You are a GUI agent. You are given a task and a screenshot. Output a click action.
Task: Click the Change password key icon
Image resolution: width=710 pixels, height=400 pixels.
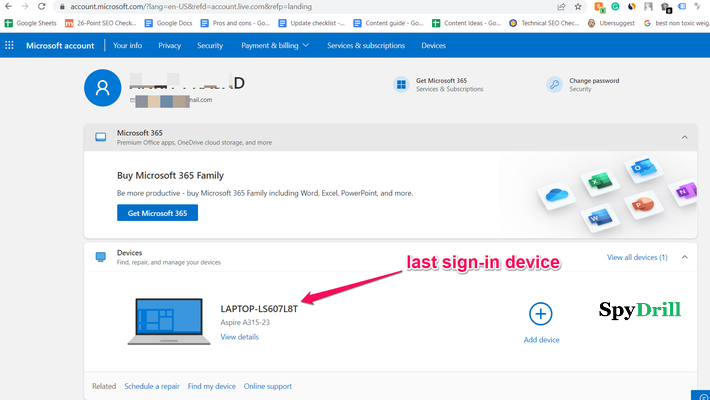(x=554, y=85)
